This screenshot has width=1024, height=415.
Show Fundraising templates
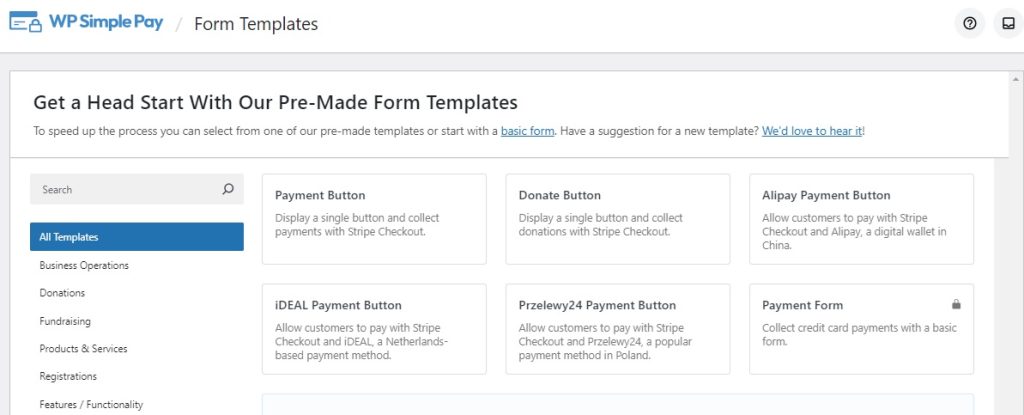click(65, 321)
